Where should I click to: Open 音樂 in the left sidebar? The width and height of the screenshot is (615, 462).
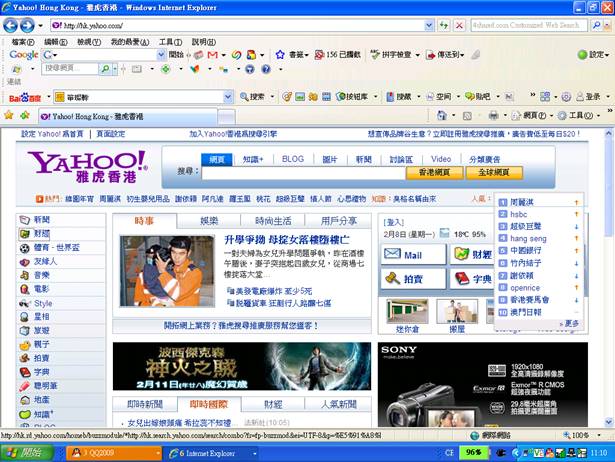click(42, 275)
